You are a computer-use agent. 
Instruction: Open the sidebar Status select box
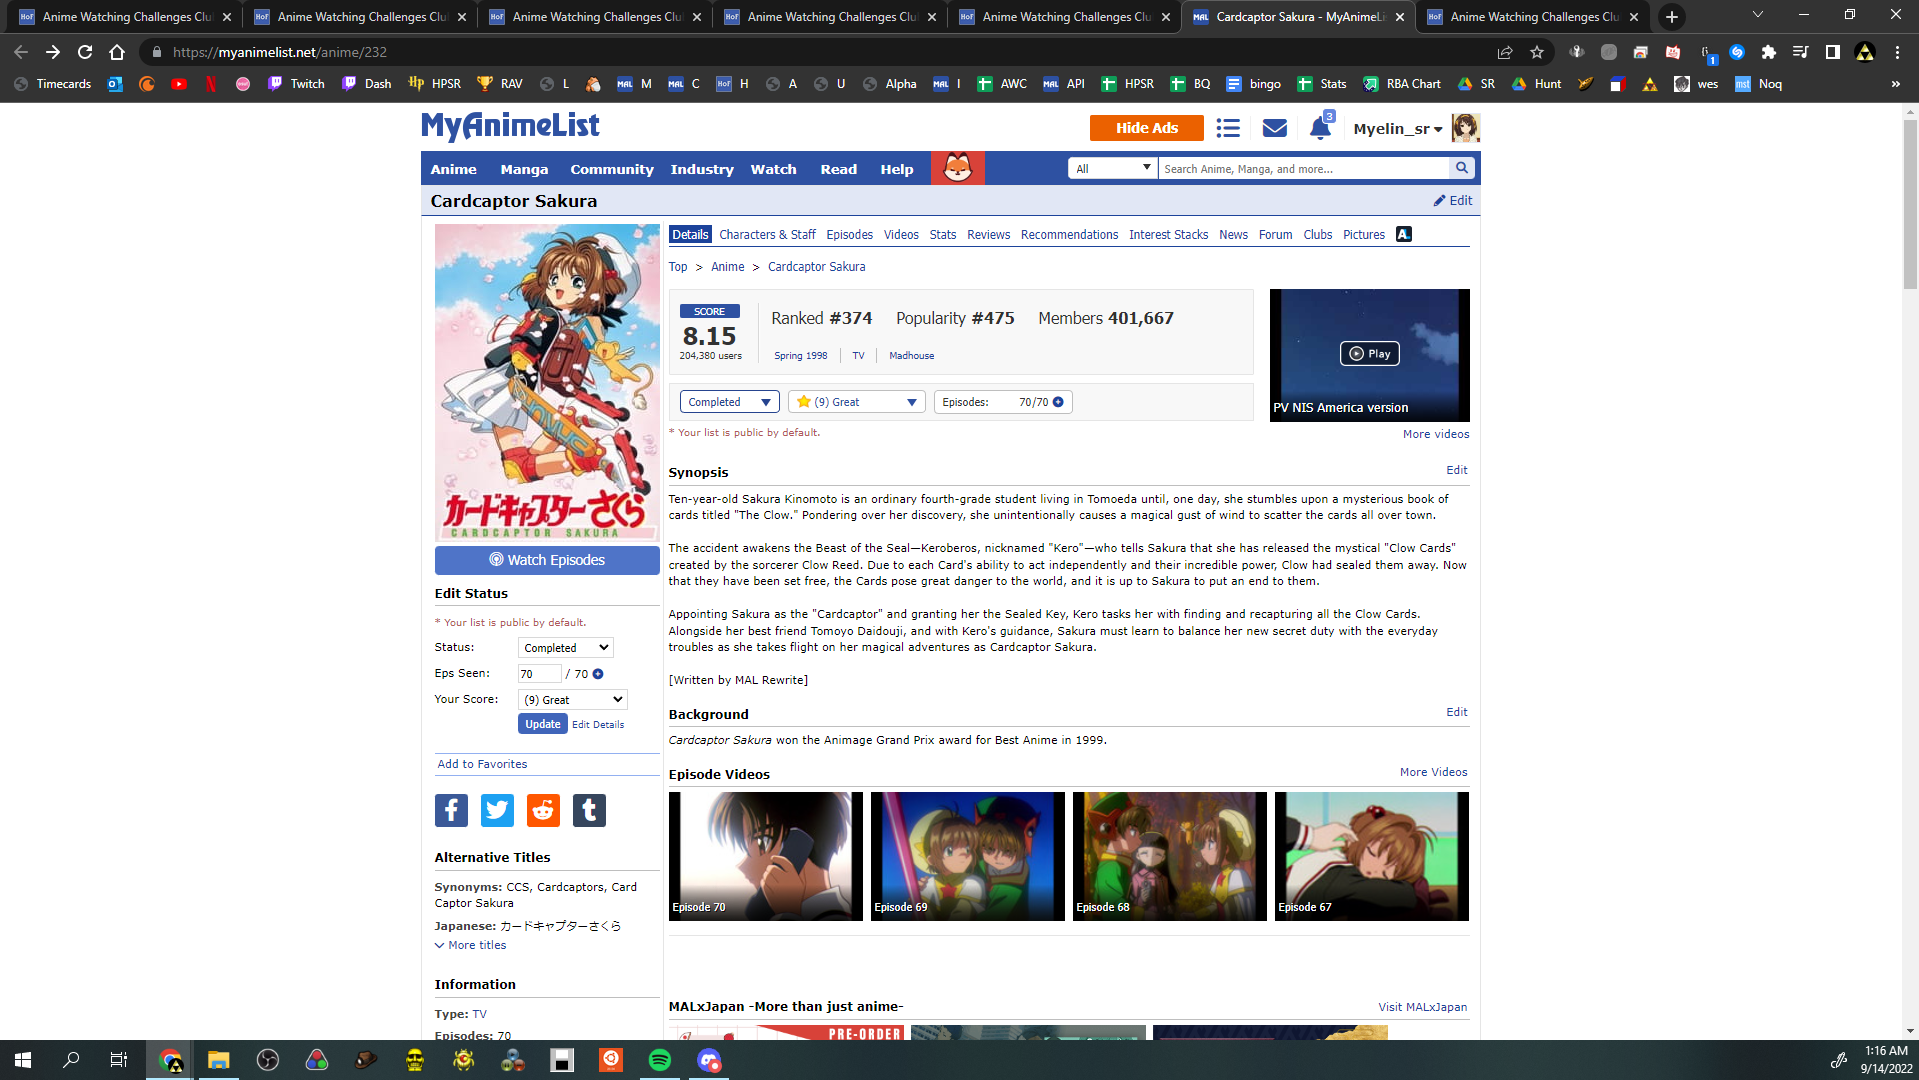click(x=565, y=648)
